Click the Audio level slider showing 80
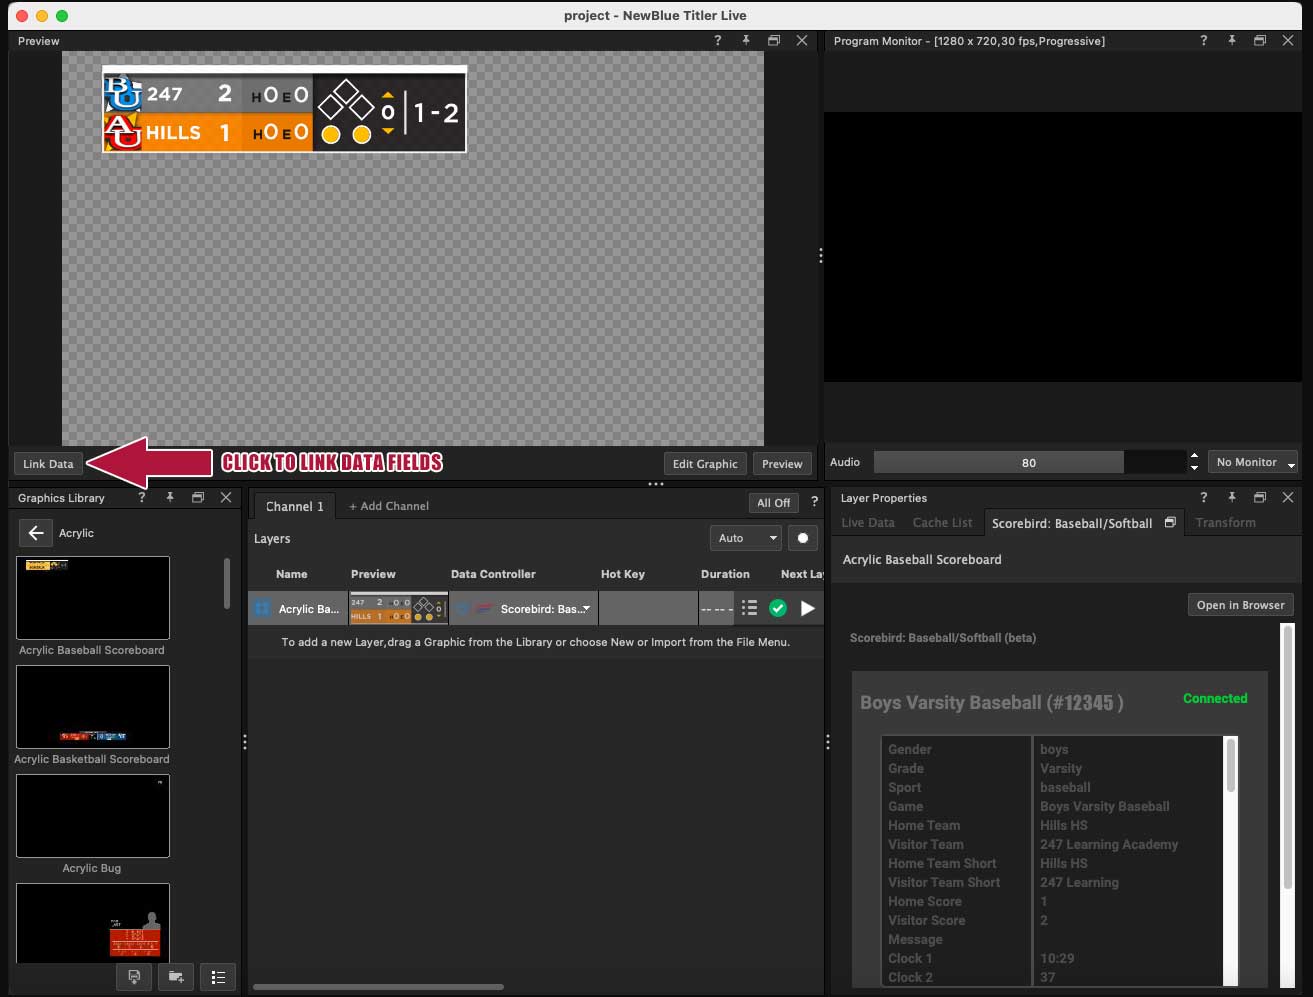 click(1029, 462)
